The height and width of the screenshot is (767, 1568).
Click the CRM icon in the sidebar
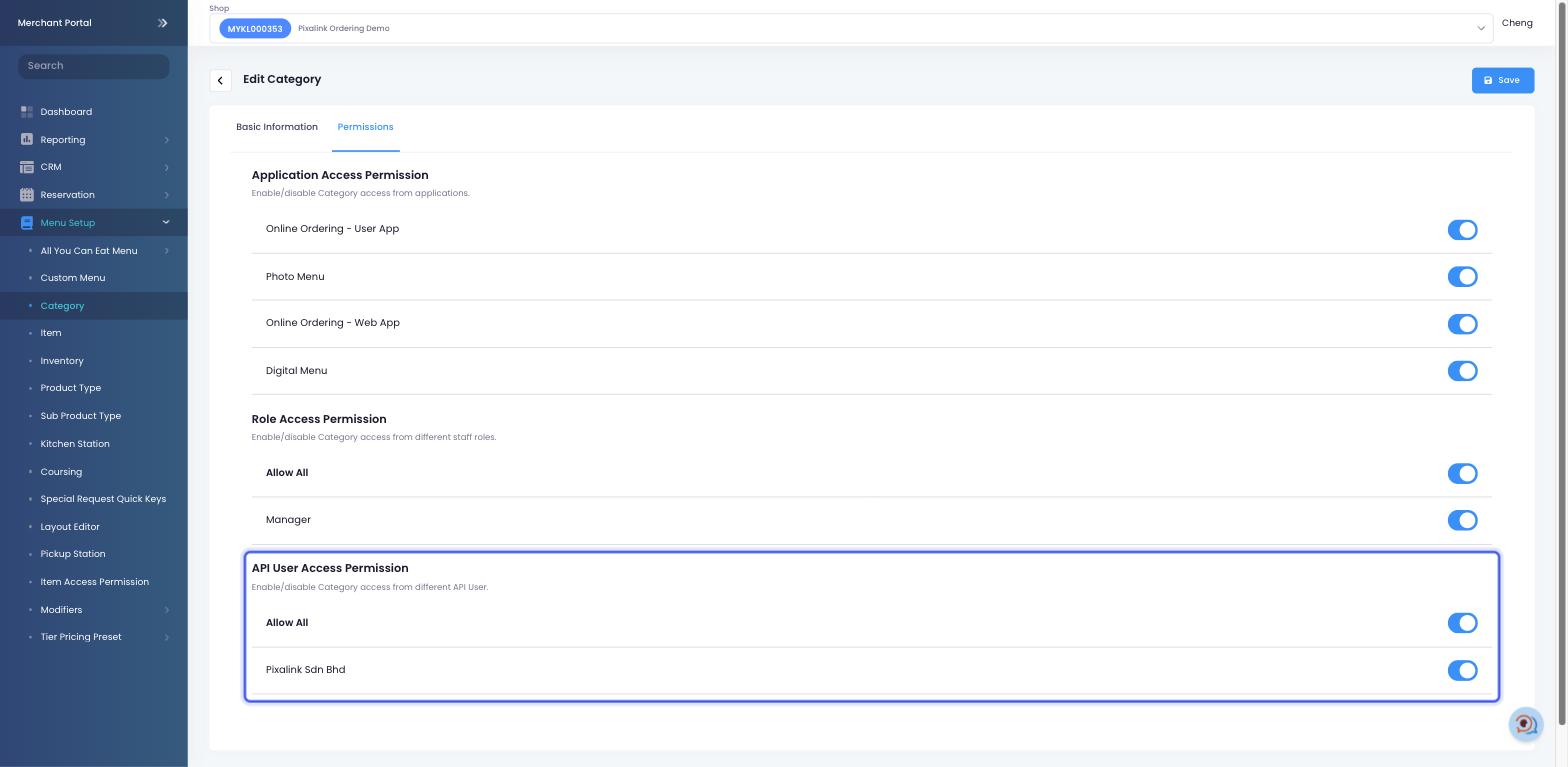[27, 167]
